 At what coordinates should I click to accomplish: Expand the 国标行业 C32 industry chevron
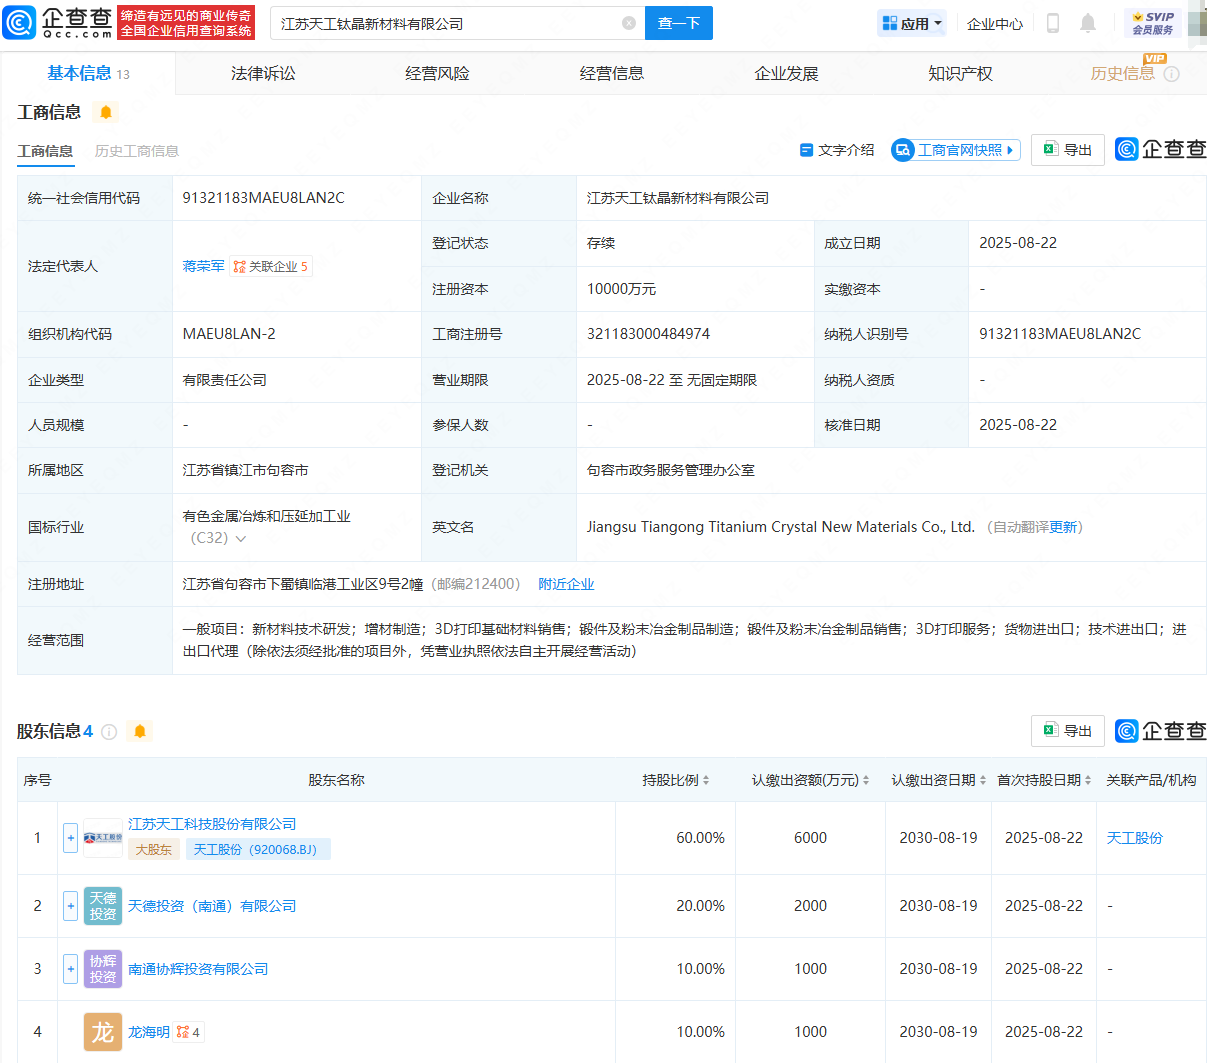pyautogui.click(x=241, y=539)
